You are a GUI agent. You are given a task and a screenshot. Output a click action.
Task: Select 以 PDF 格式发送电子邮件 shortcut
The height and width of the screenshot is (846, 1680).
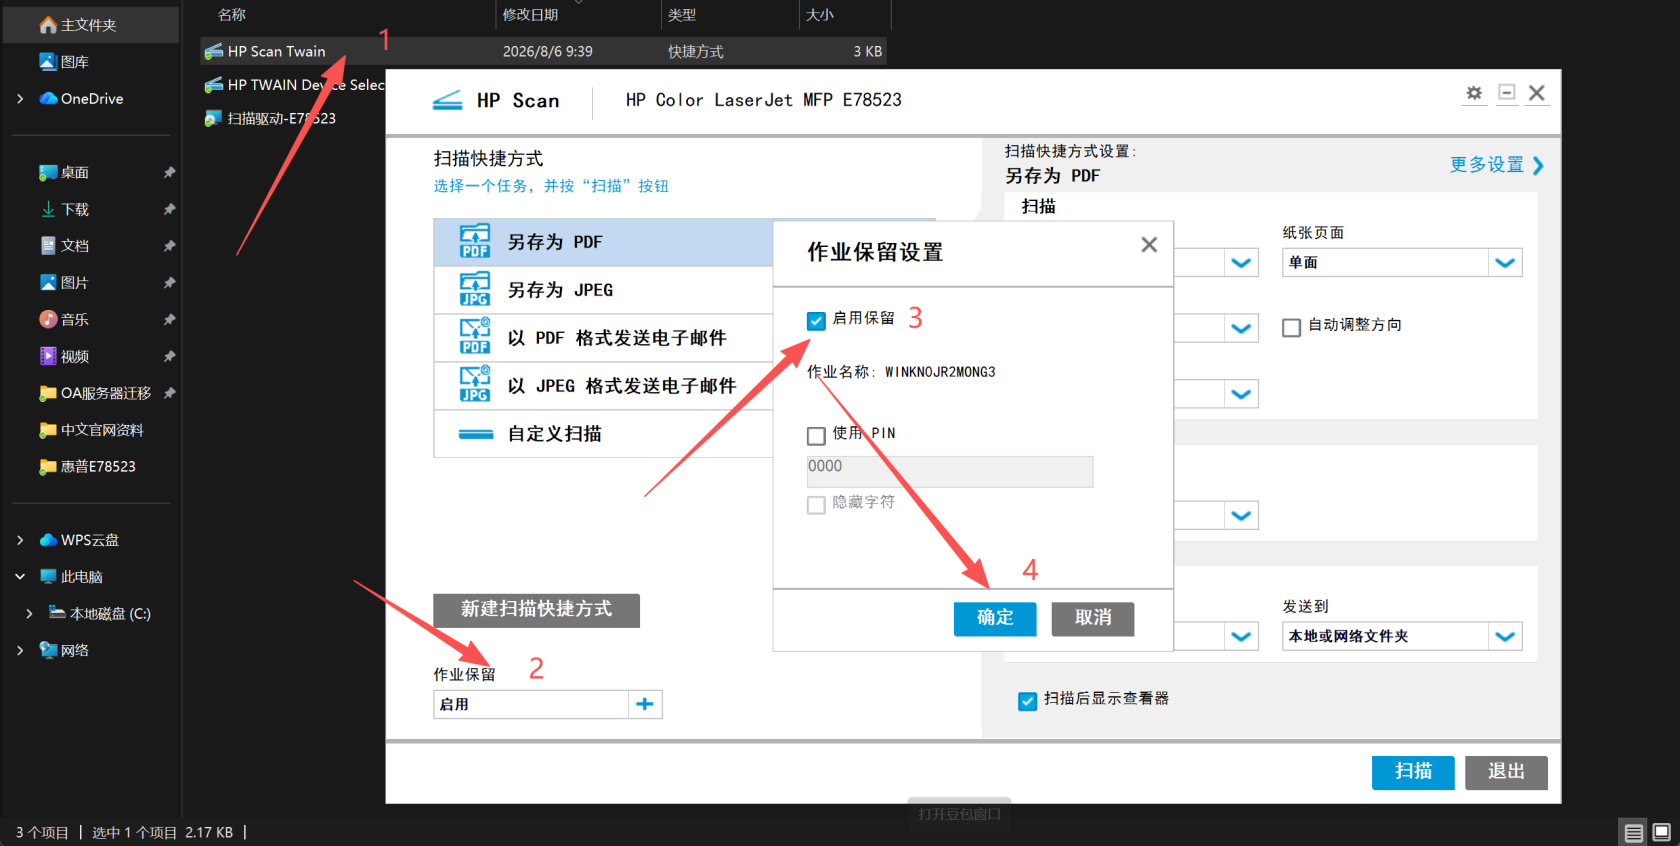604,338
